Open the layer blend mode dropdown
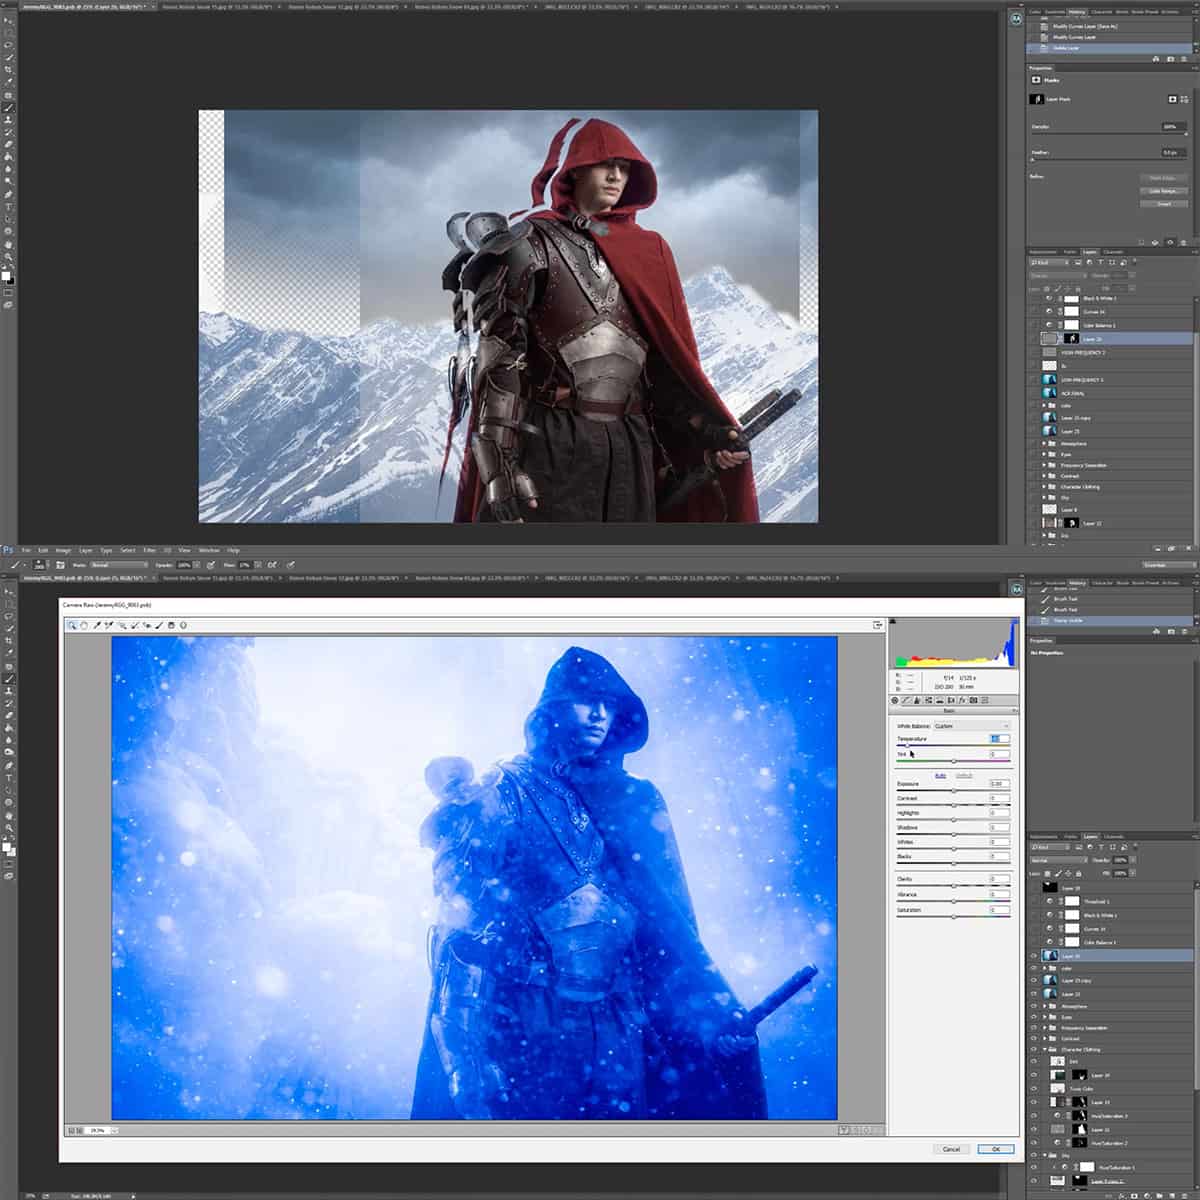Screen dimensions: 1200x1200 pyautogui.click(x=1055, y=275)
